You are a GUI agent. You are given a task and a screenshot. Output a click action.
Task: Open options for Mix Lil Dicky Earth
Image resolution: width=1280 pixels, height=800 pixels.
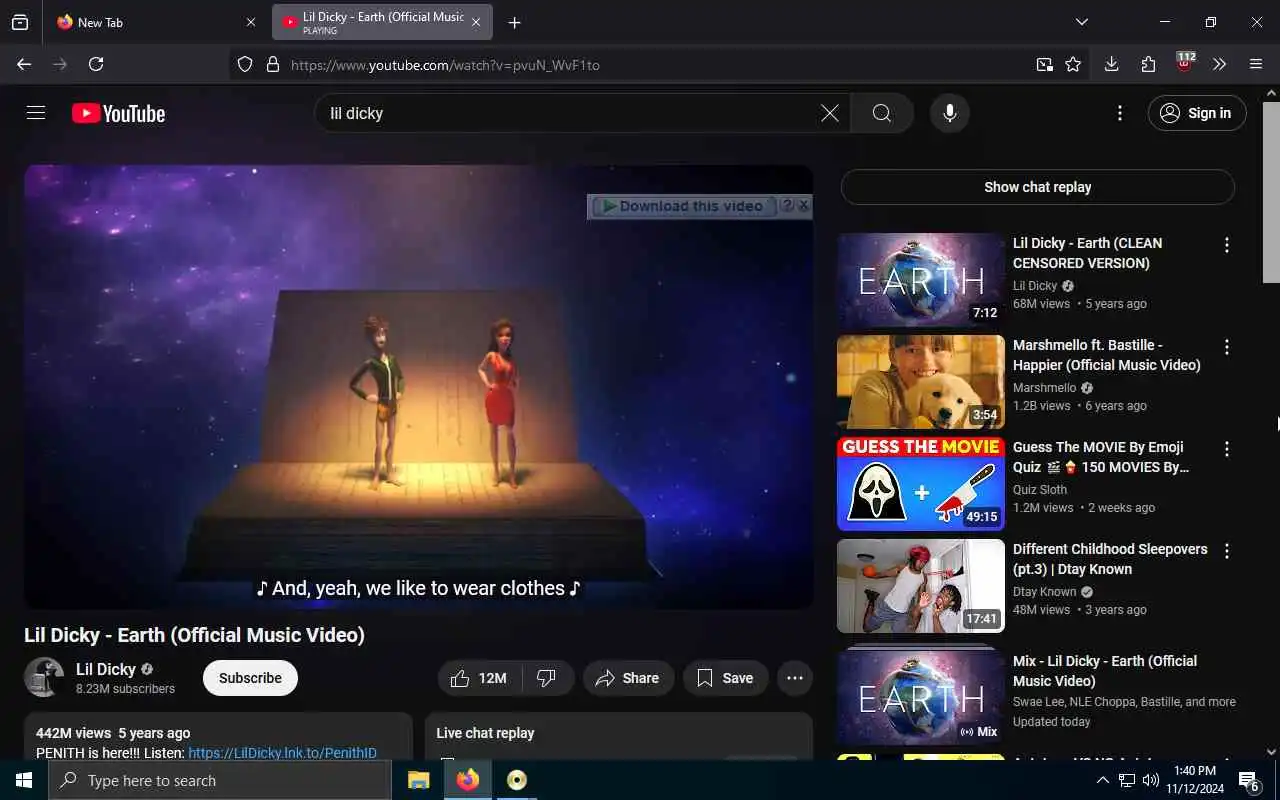pos(1226,663)
